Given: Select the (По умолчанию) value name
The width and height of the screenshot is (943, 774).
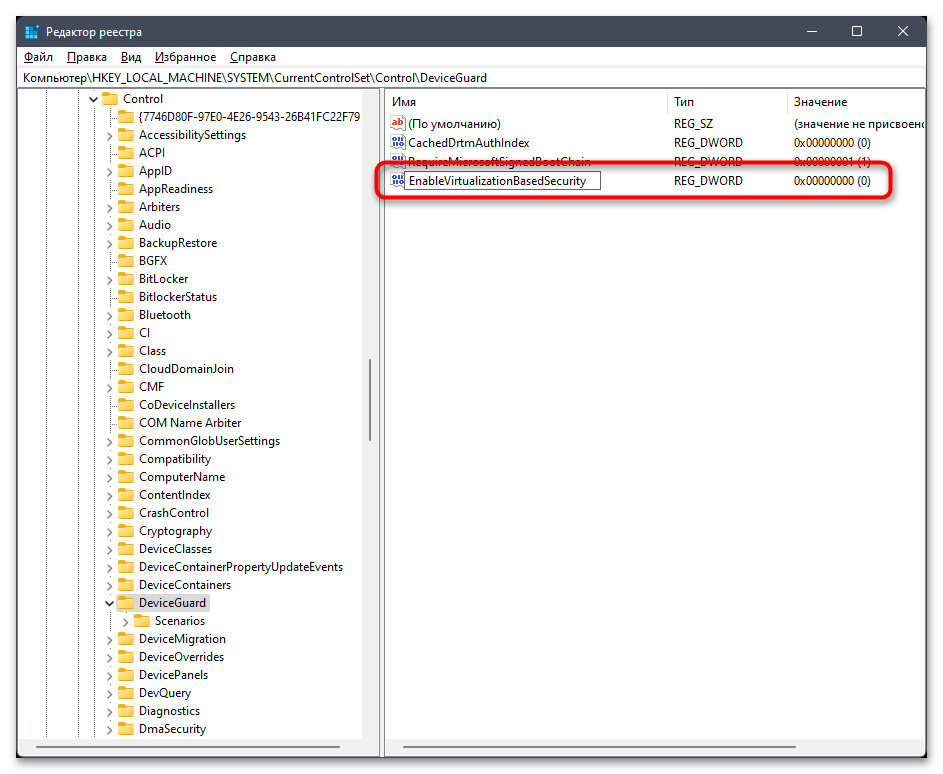Looking at the screenshot, I should (x=454, y=124).
